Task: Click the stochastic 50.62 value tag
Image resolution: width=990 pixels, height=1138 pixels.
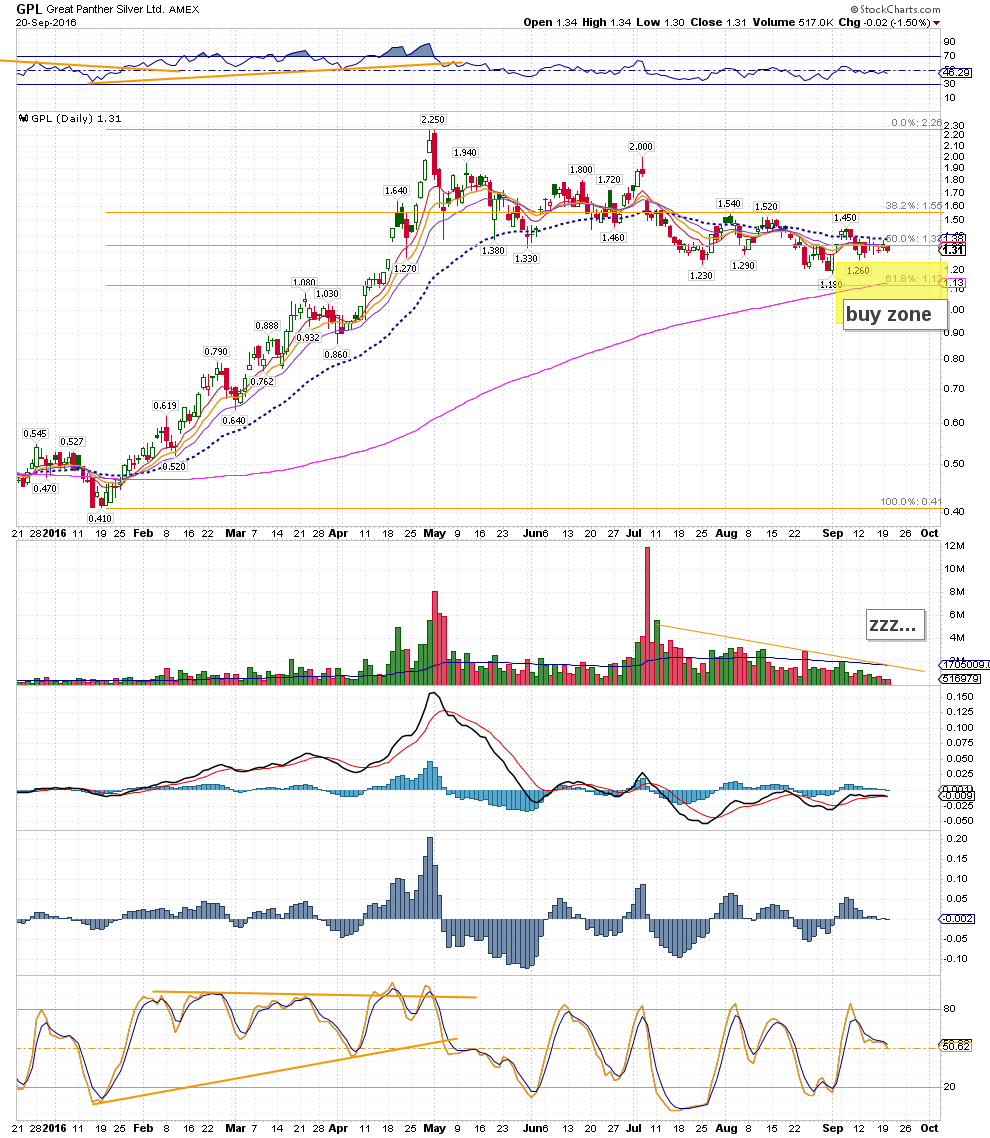Action: (956, 1046)
